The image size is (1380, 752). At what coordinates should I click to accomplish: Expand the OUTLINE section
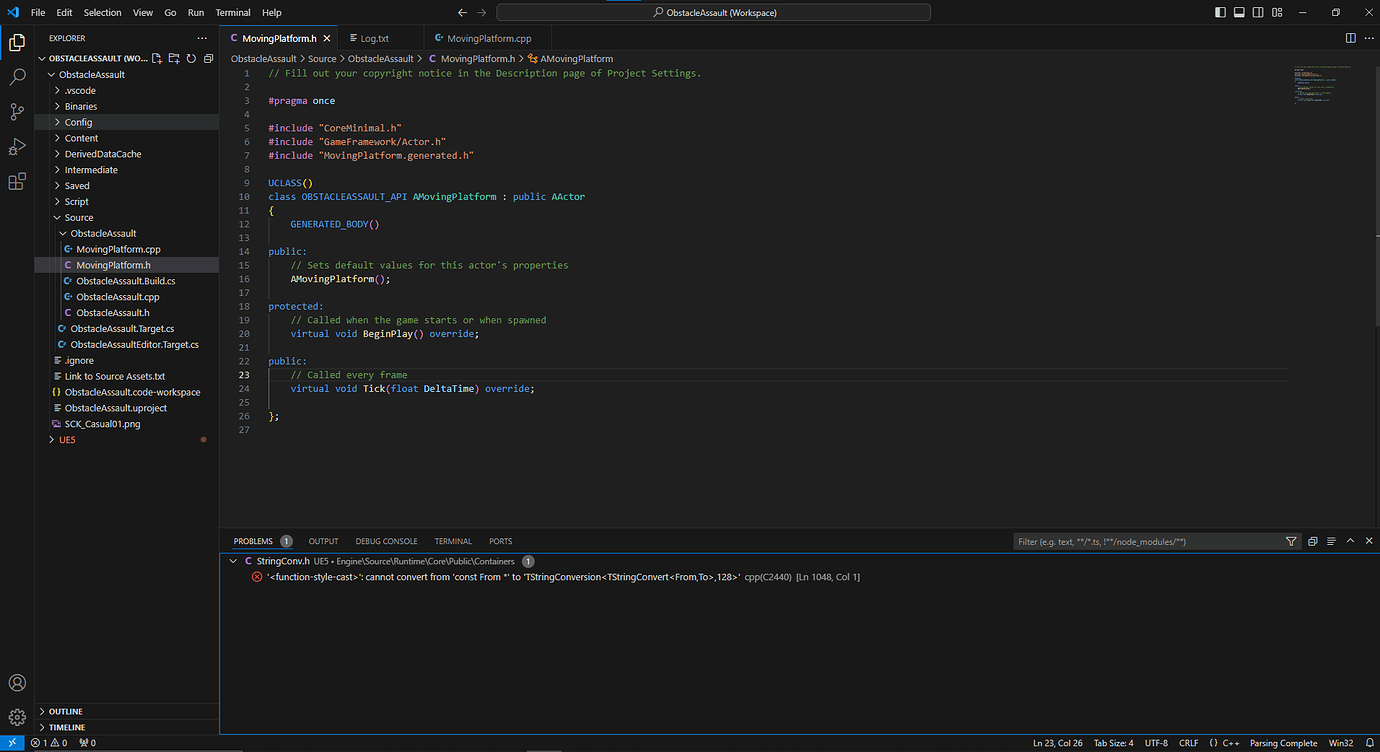coord(126,711)
